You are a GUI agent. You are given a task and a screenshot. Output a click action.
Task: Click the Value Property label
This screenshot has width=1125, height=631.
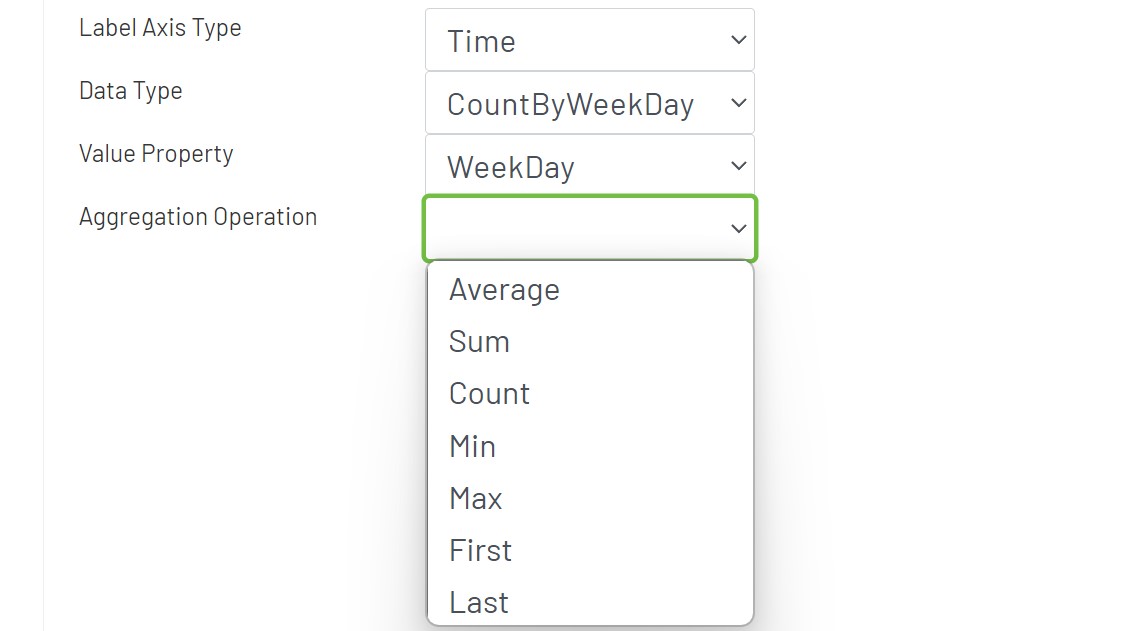156,153
